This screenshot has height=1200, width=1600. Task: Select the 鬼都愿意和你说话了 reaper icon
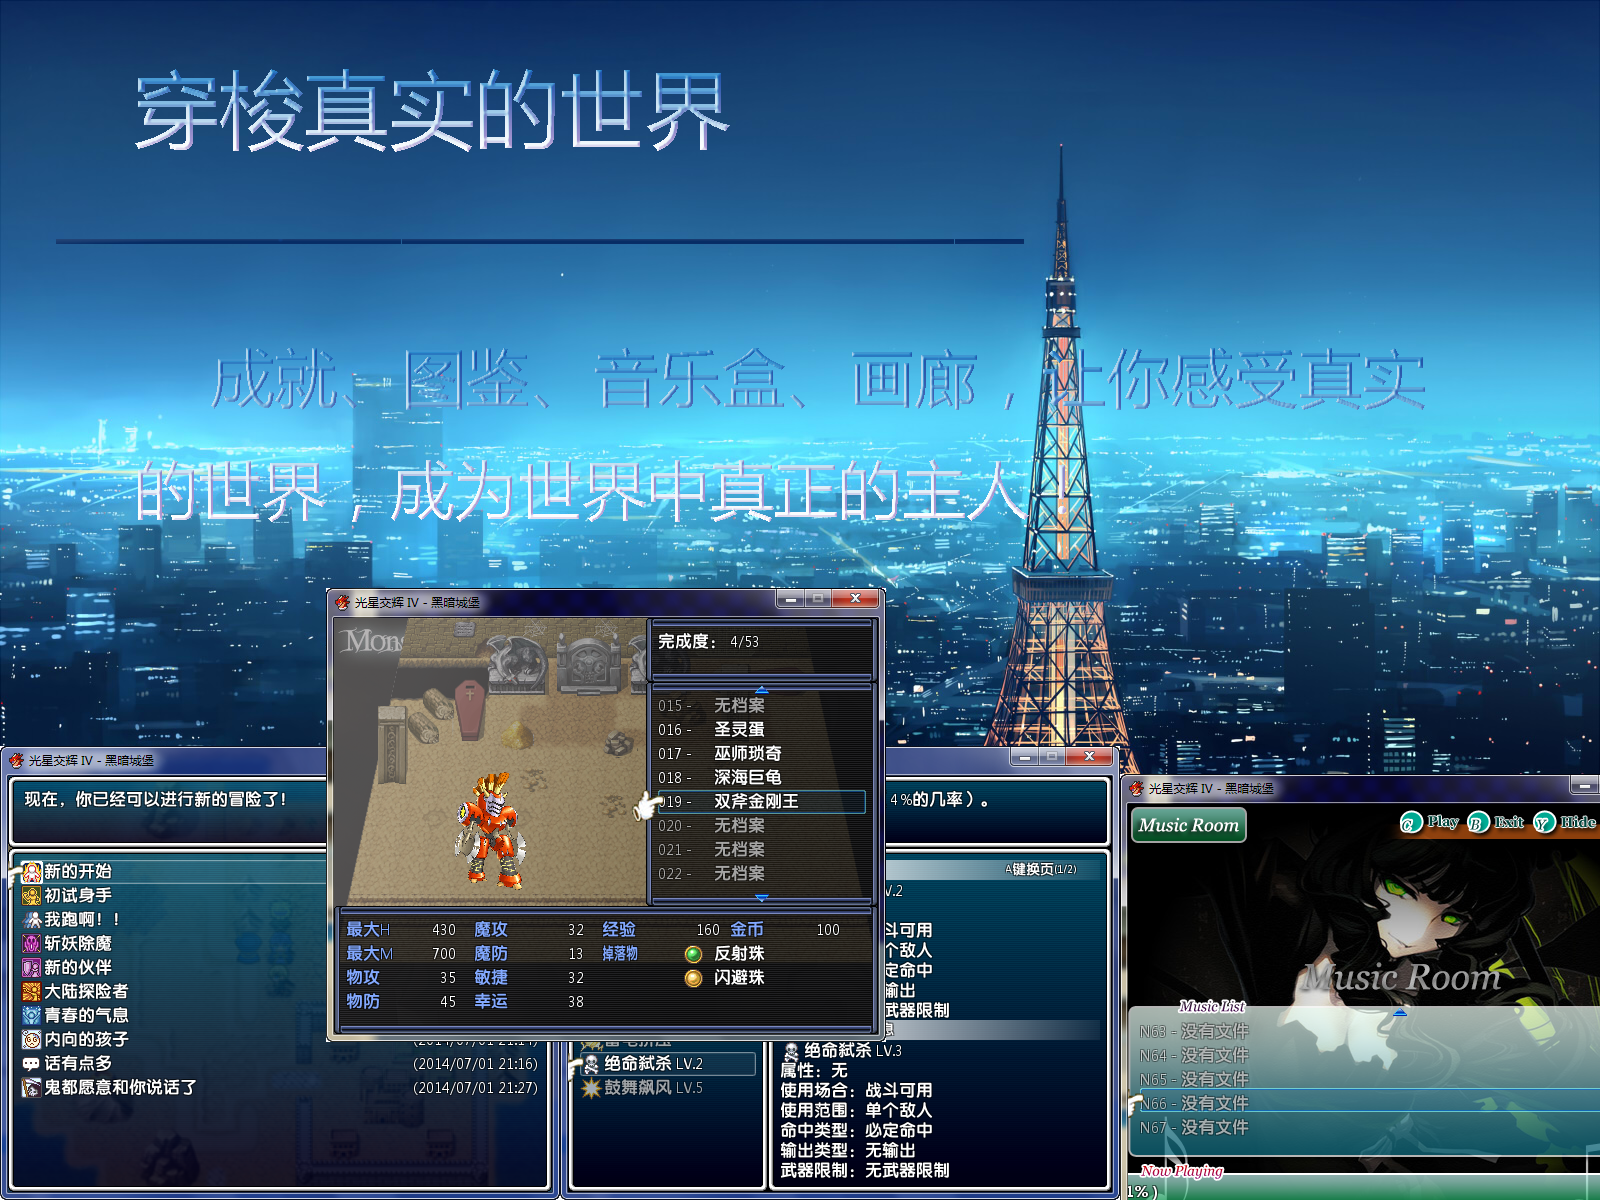coord(32,1088)
